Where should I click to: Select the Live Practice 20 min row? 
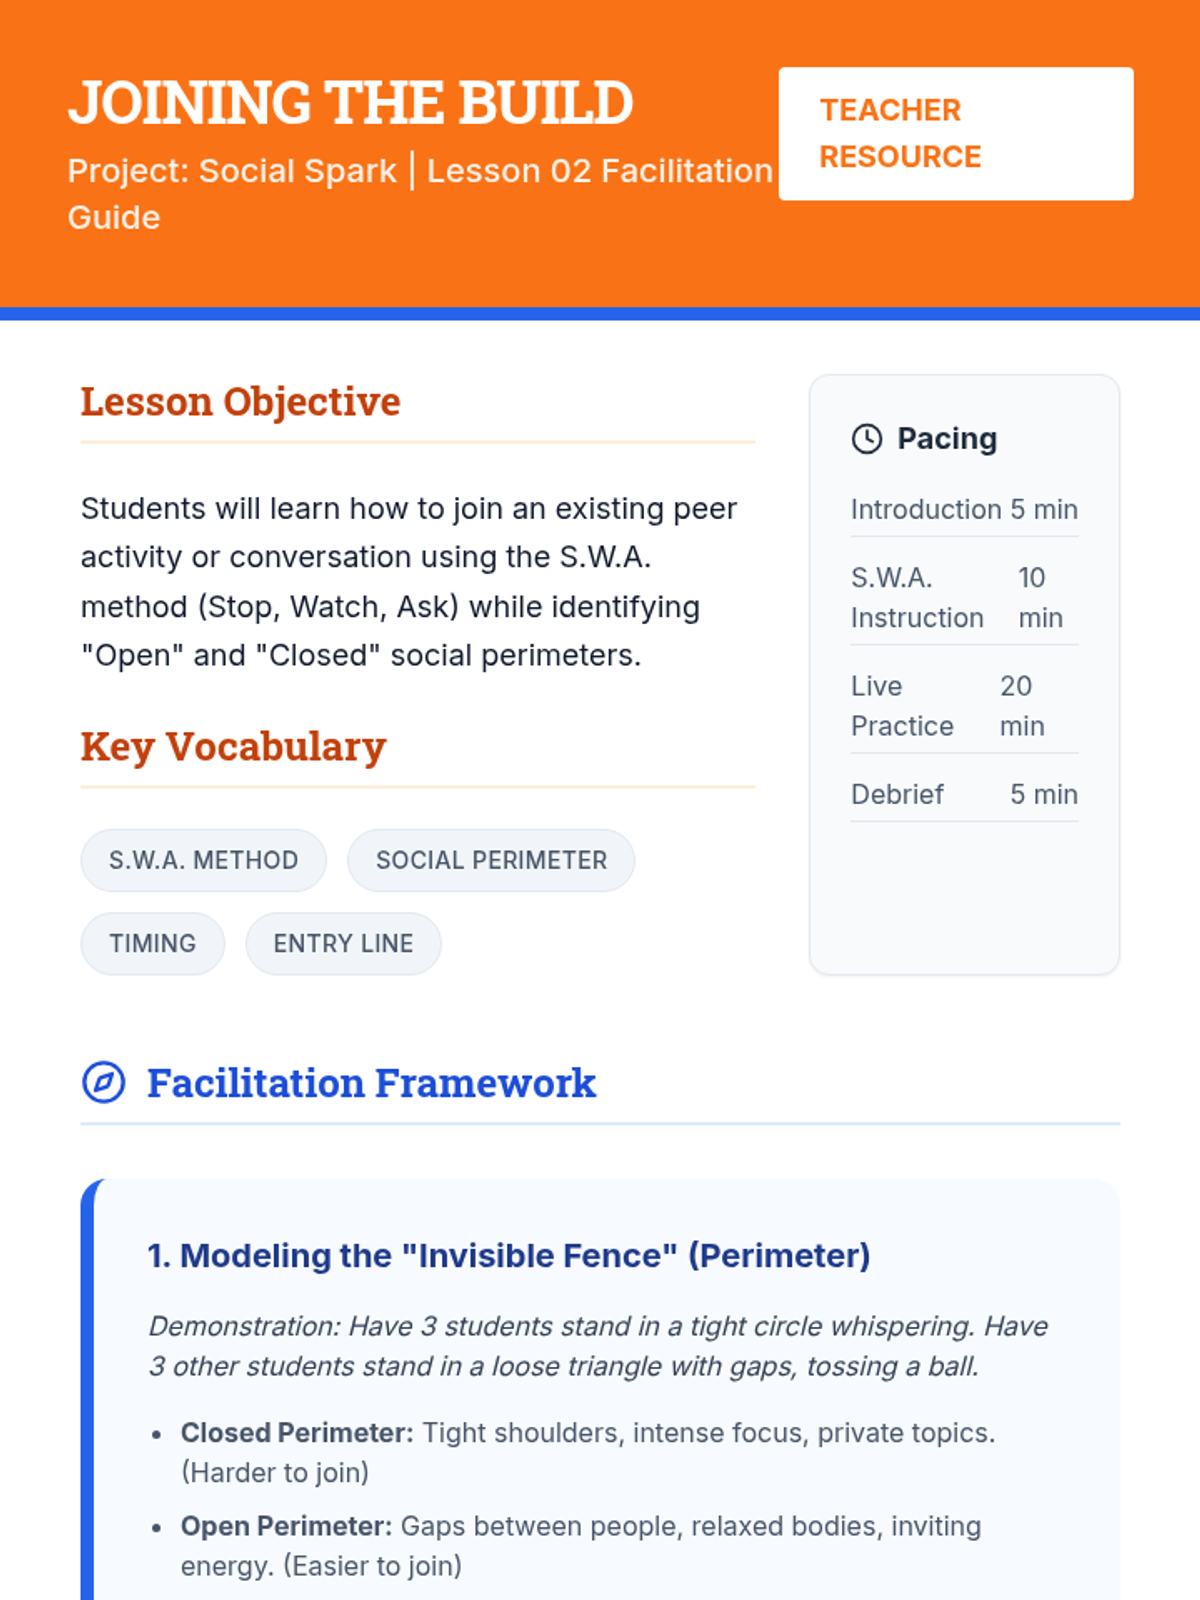pos(964,706)
